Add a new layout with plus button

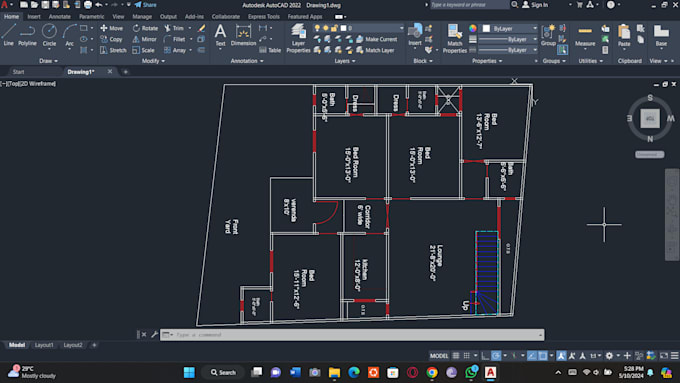[x=94, y=345]
